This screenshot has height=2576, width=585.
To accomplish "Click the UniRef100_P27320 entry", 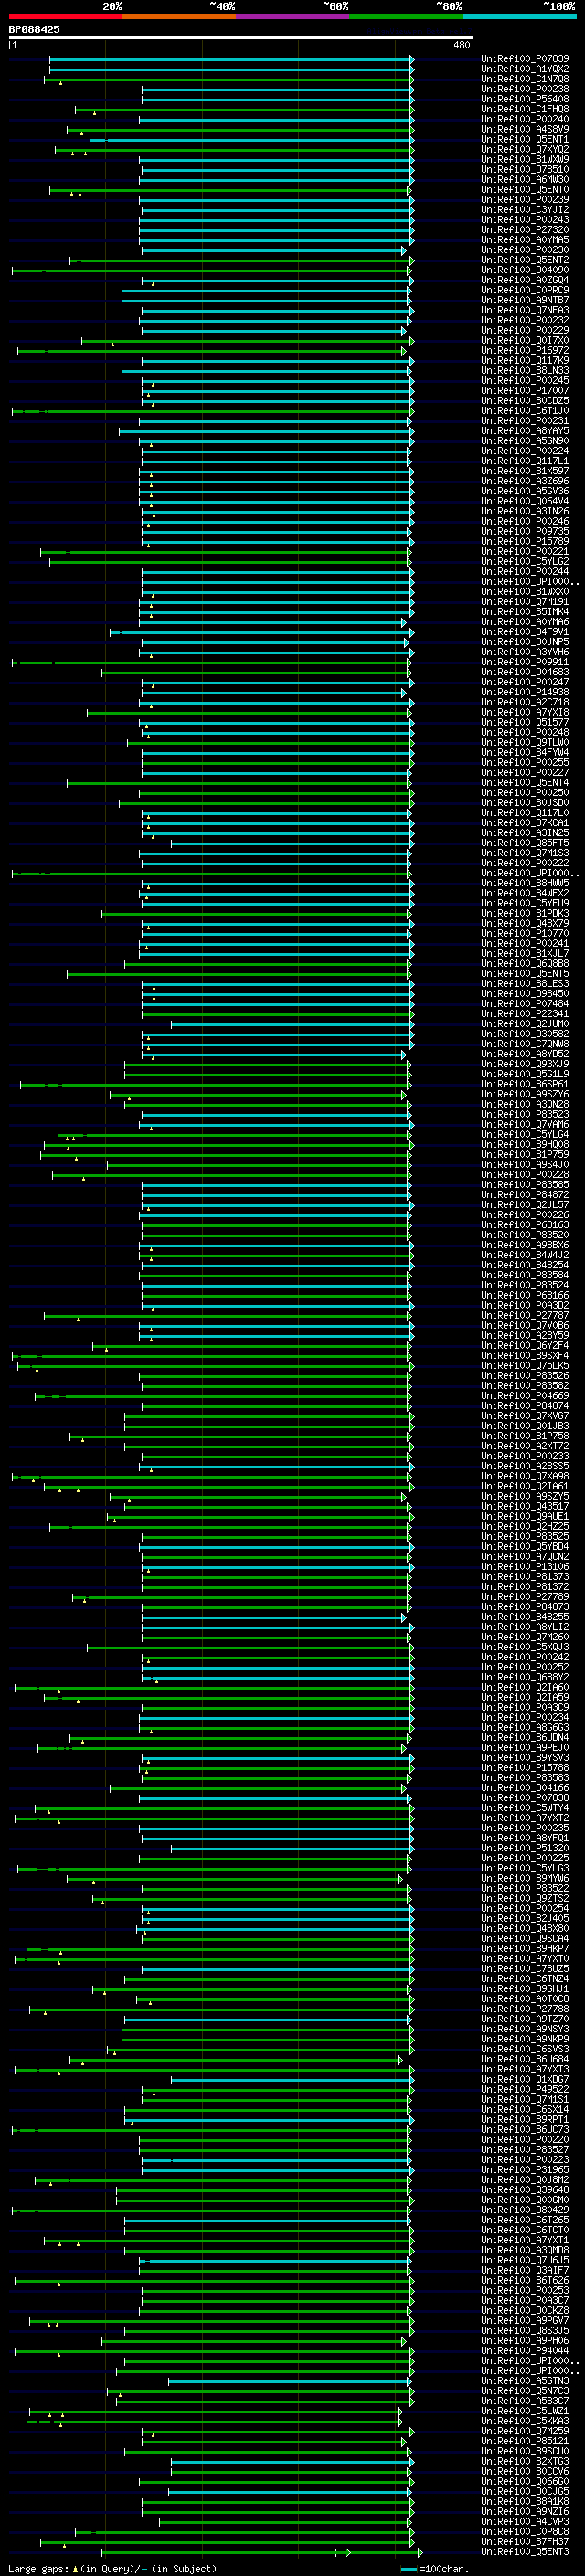I will [x=524, y=230].
